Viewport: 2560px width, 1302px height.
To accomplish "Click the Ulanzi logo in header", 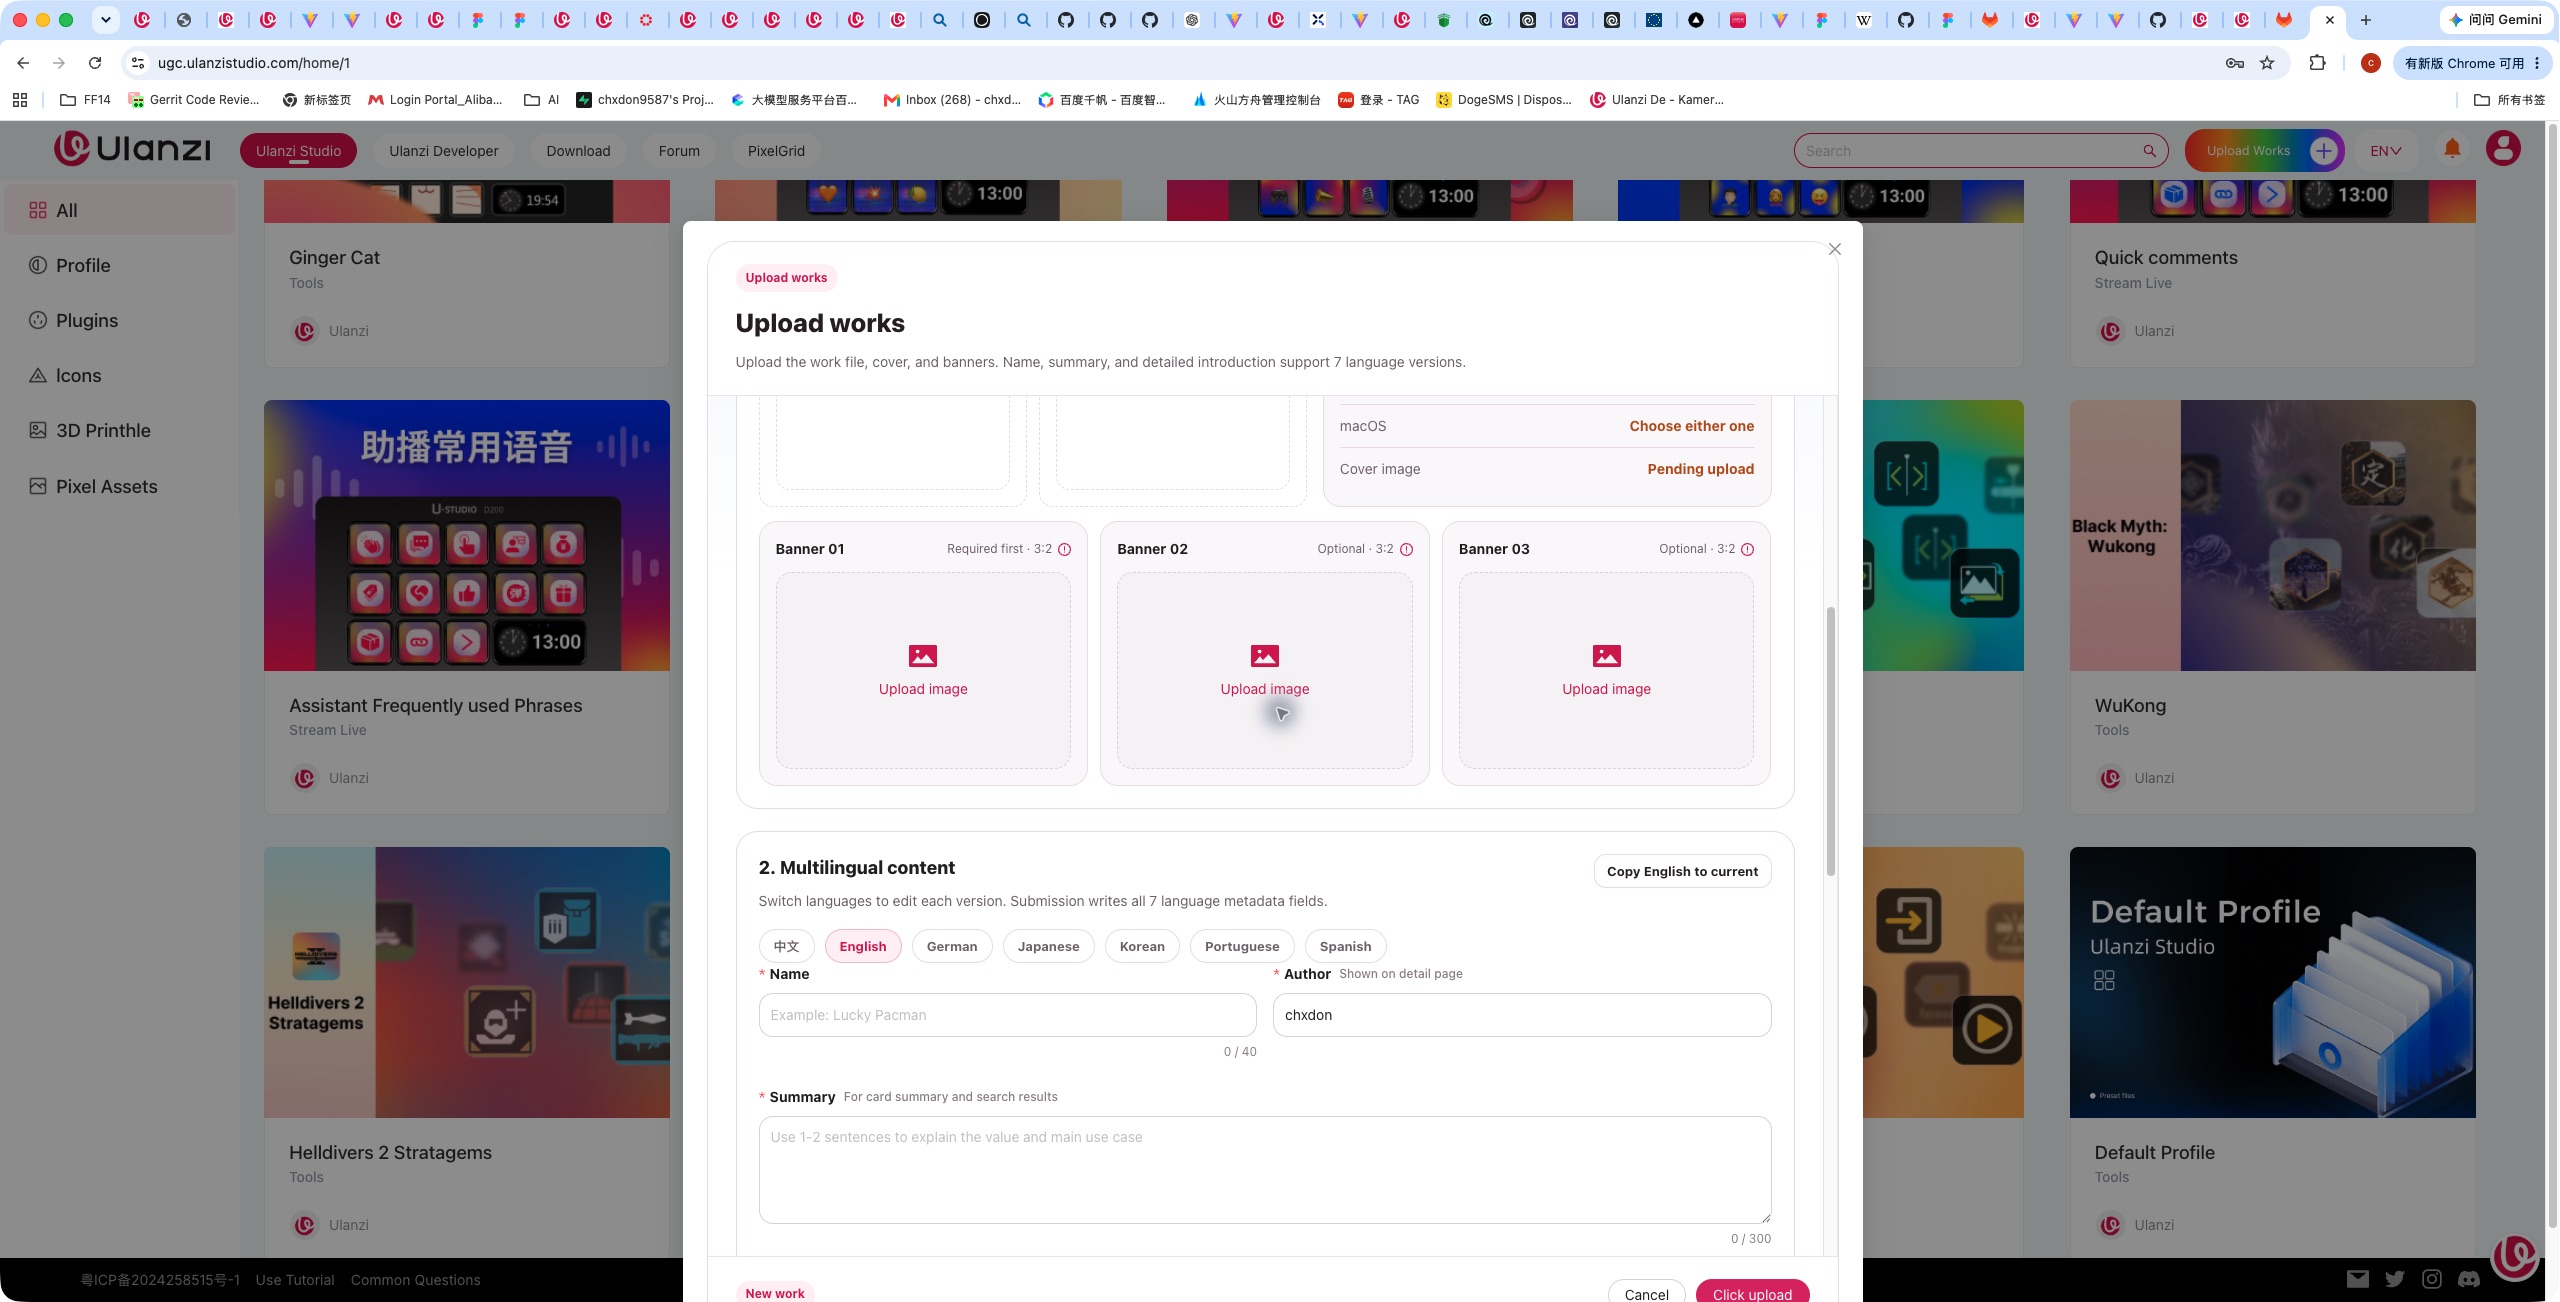I will 133,149.
